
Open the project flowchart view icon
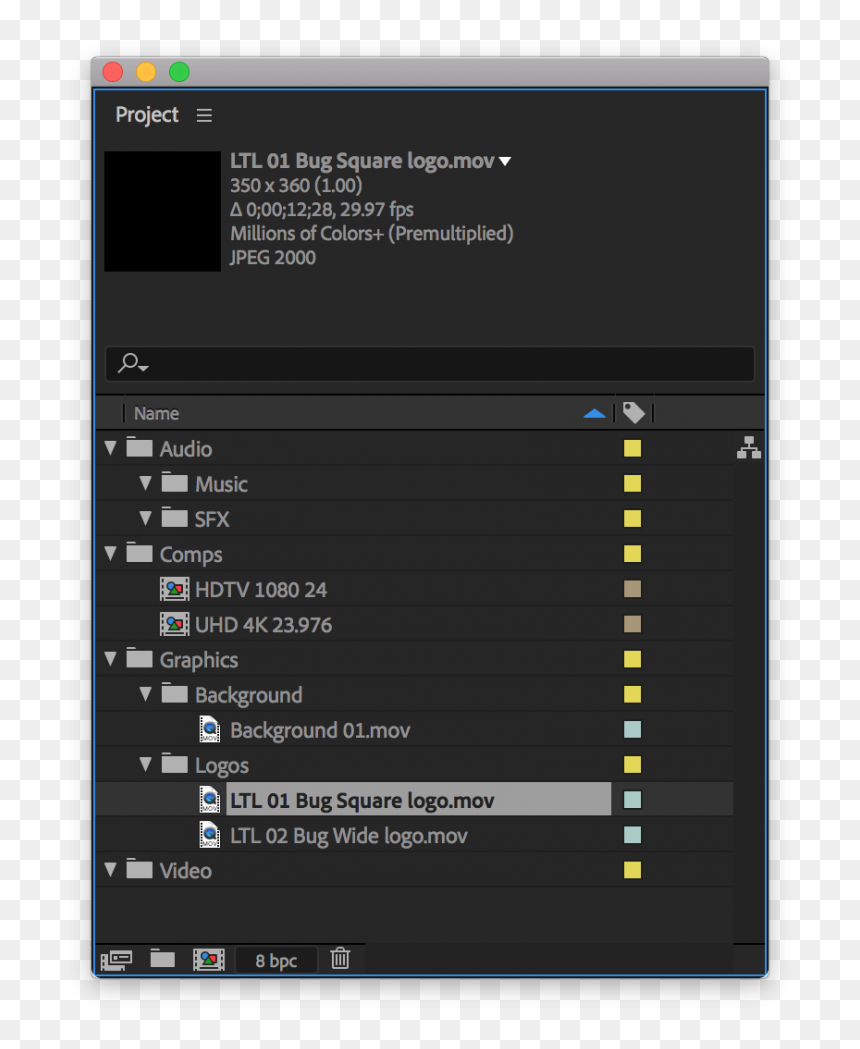(x=748, y=448)
